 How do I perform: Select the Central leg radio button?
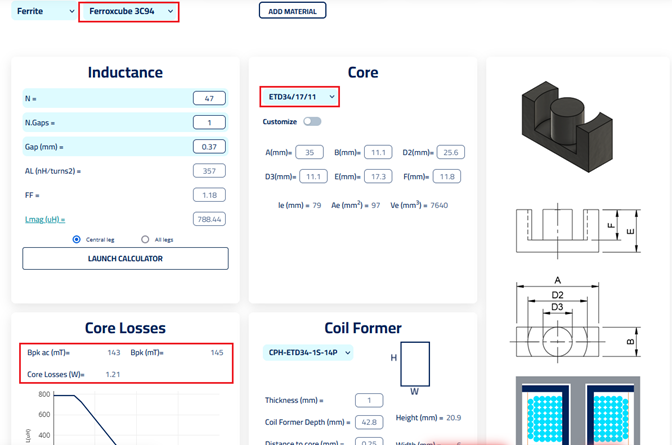pyautogui.click(x=76, y=239)
